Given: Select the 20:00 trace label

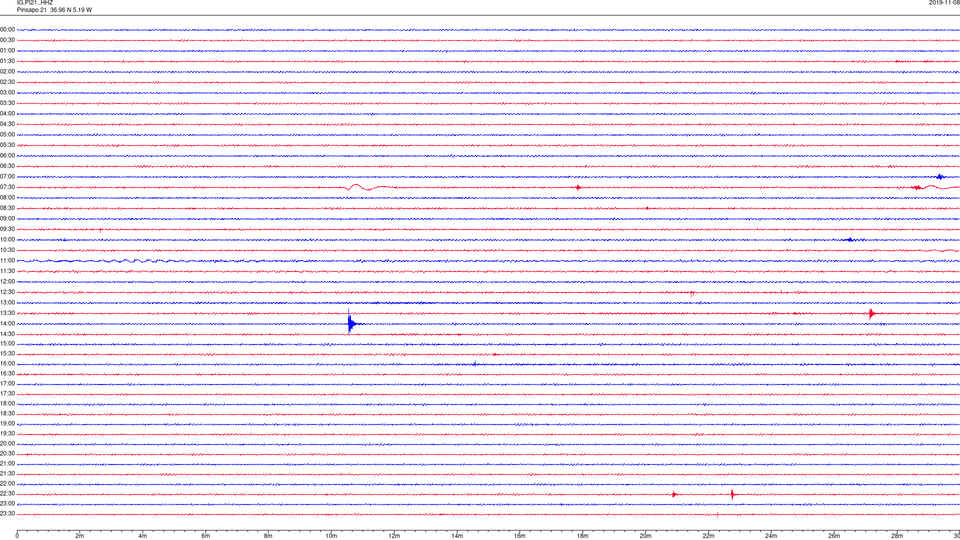Looking at the screenshot, I should [7, 444].
